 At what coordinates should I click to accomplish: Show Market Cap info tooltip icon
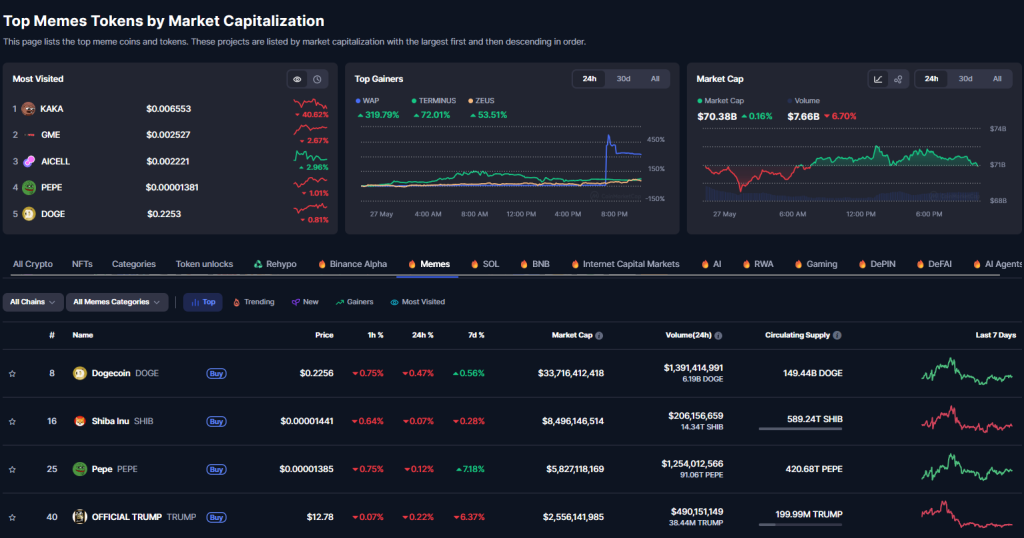click(x=599, y=336)
